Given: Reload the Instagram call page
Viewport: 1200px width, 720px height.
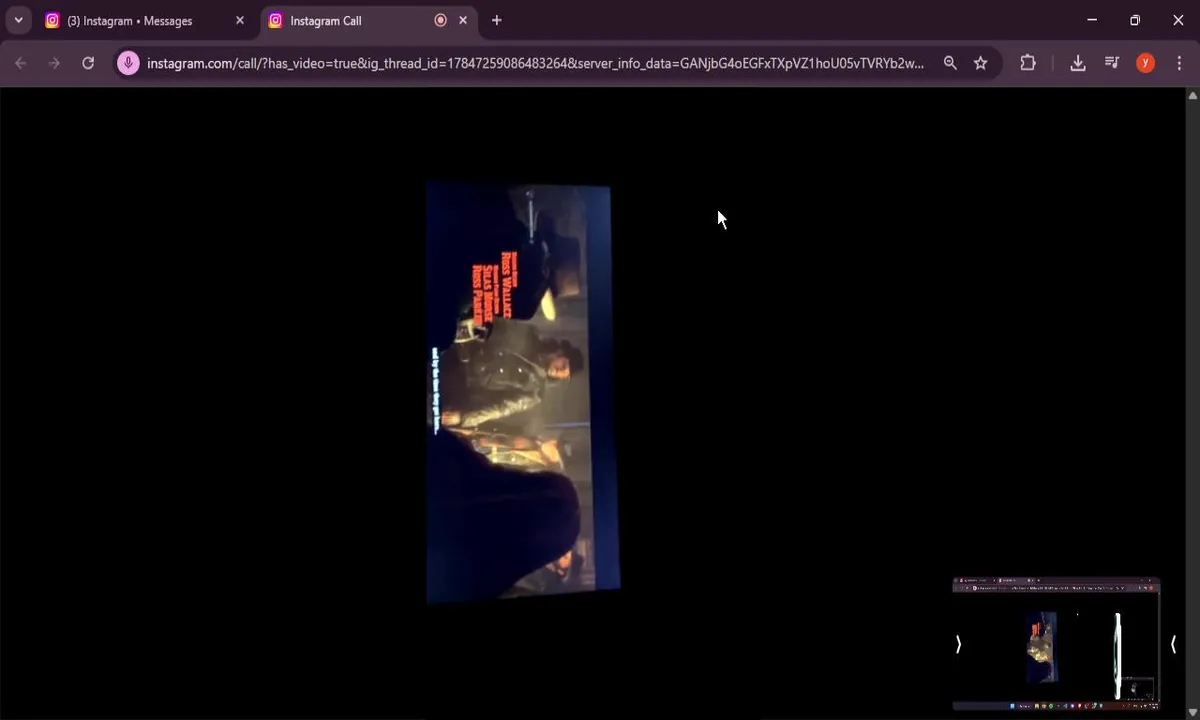Looking at the screenshot, I should pyautogui.click(x=88, y=63).
